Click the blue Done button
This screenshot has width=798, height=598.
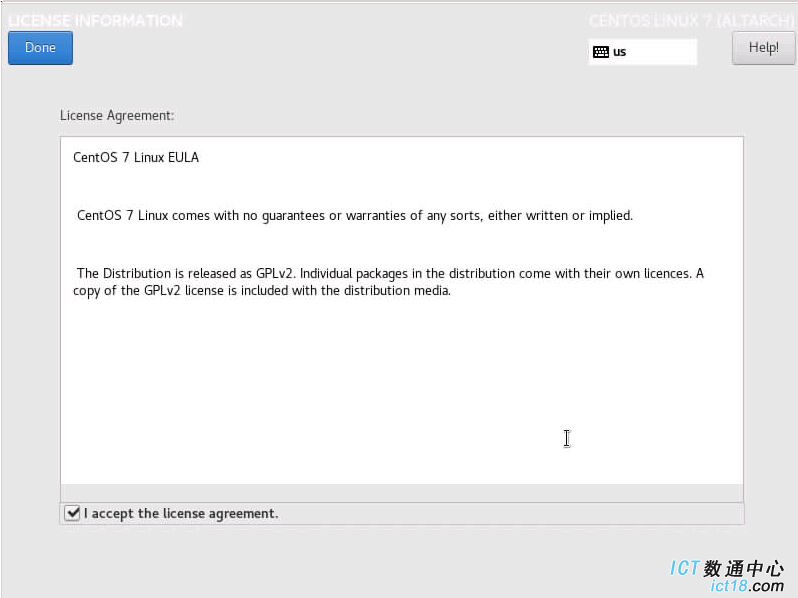40,48
